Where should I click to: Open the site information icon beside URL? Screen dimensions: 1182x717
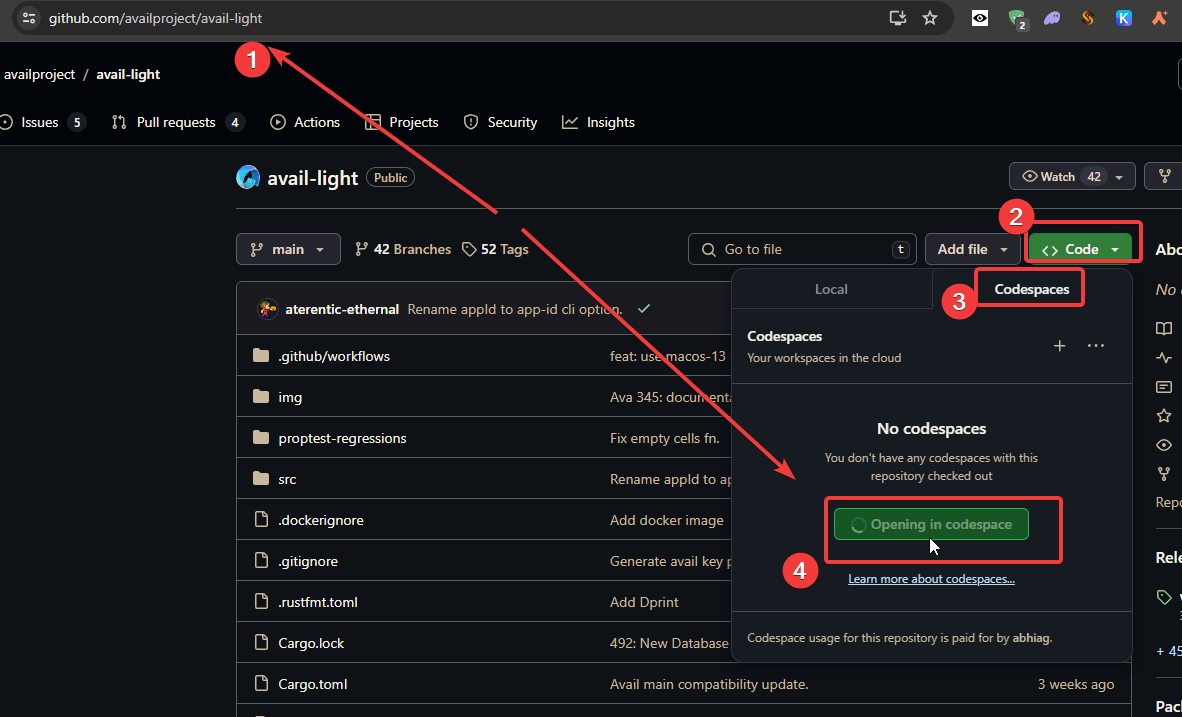[29, 18]
